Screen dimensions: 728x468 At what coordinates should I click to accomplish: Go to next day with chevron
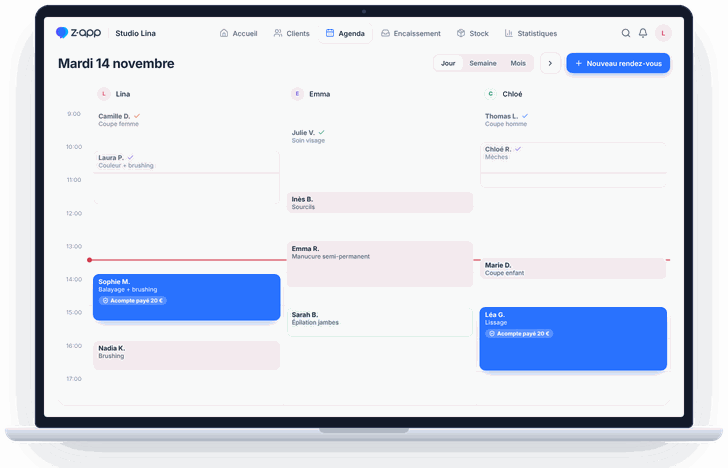[x=550, y=63]
